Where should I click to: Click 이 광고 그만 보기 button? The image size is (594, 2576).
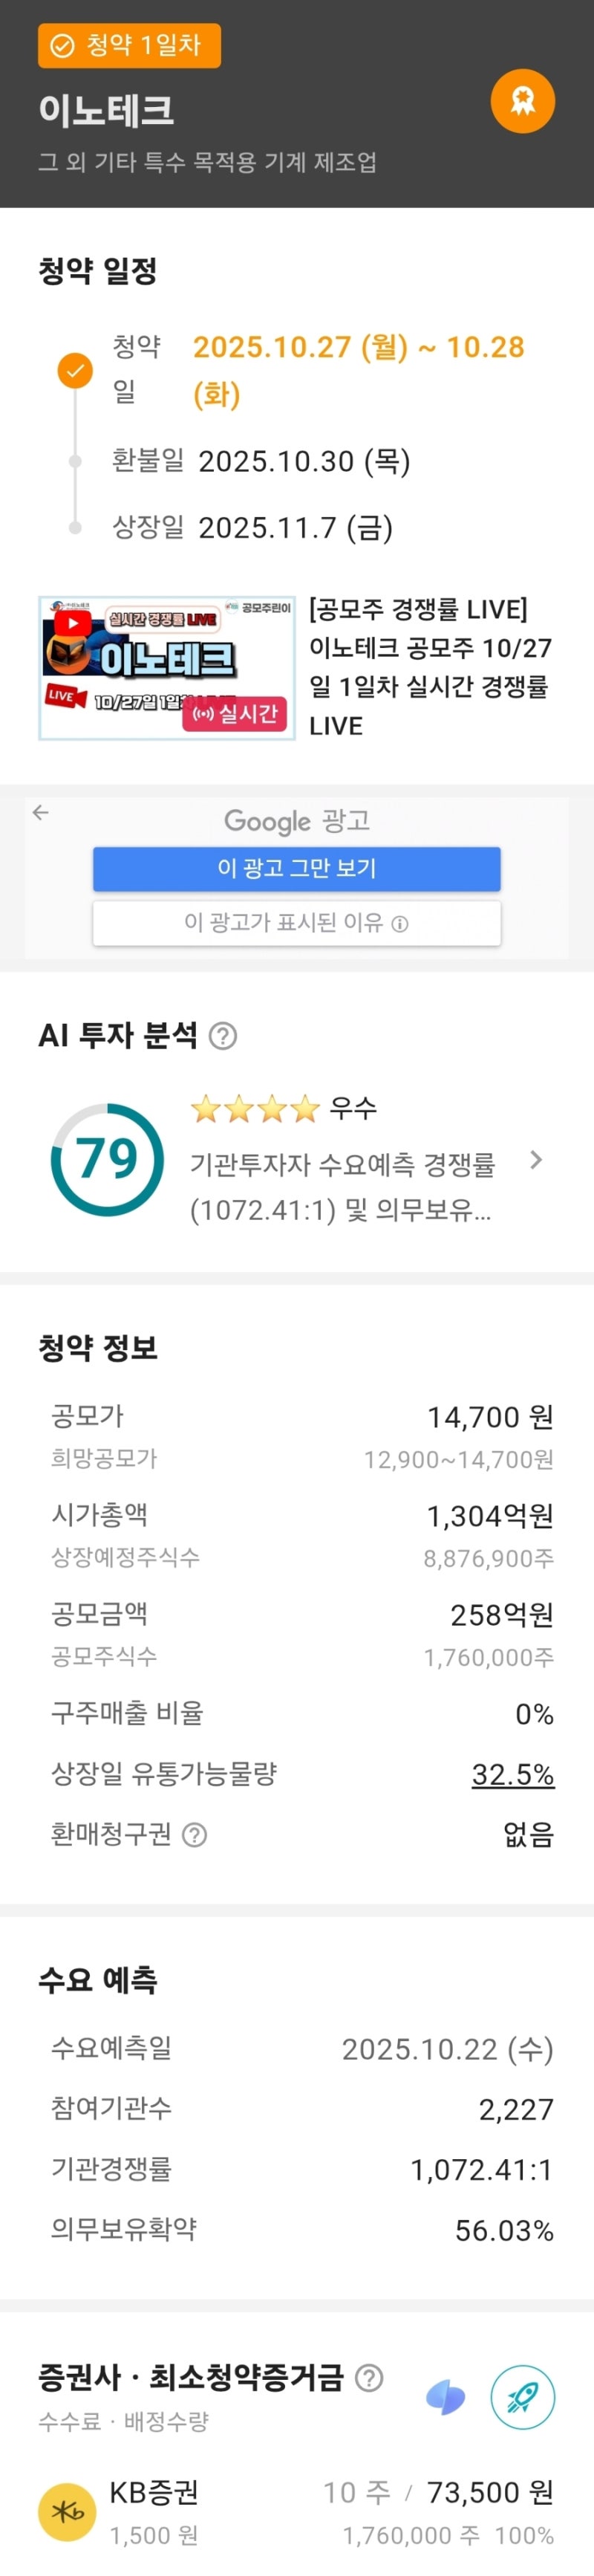tap(297, 868)
